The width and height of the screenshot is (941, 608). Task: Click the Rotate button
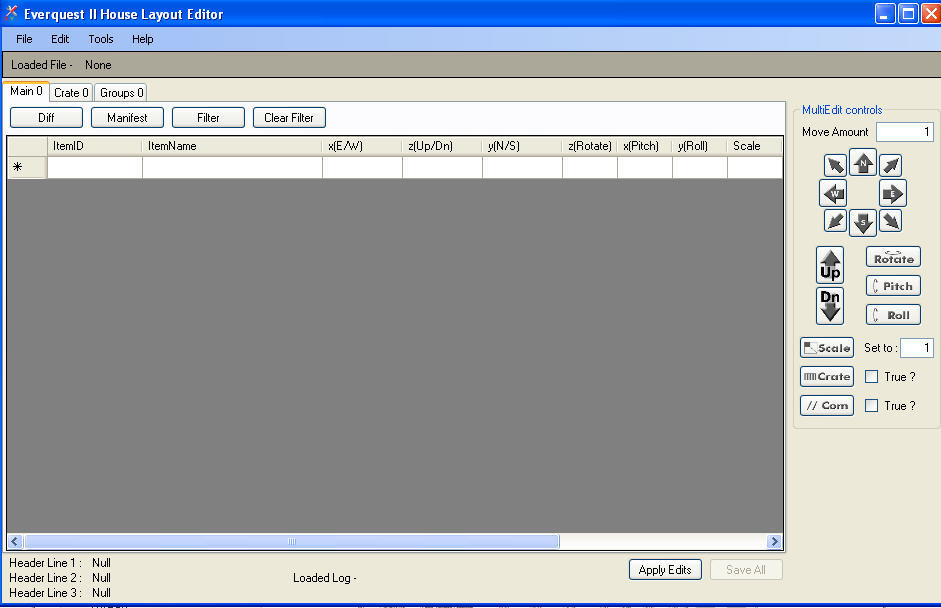tap(893, 257)
